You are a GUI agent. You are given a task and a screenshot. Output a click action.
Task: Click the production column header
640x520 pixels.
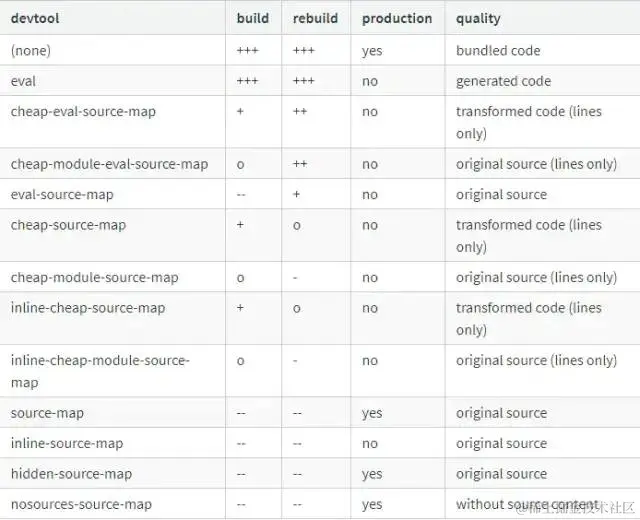pyautogui.click(x=397, y=18)
